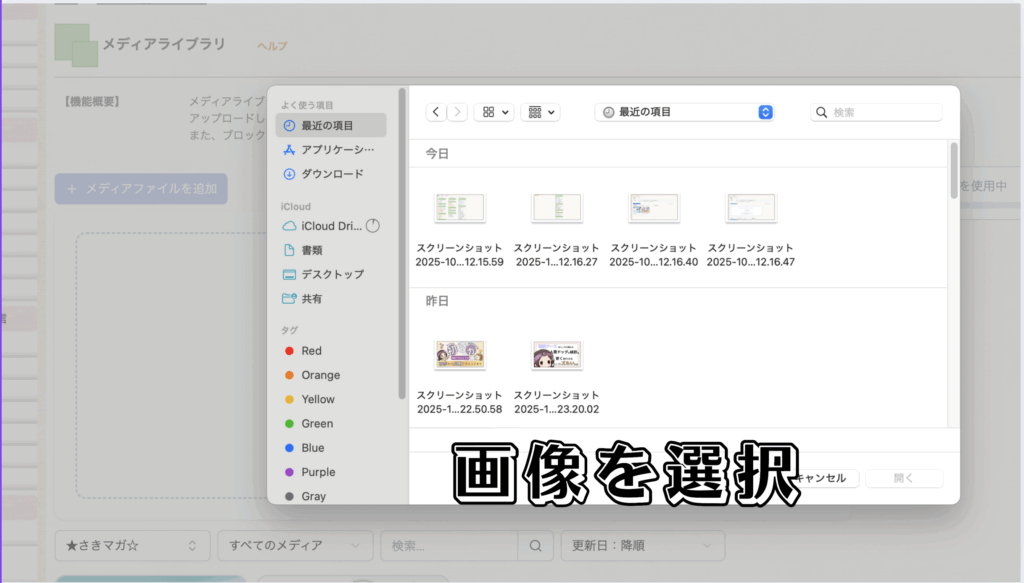Select 書類 documents folder in sidebar

coord(312,250)
